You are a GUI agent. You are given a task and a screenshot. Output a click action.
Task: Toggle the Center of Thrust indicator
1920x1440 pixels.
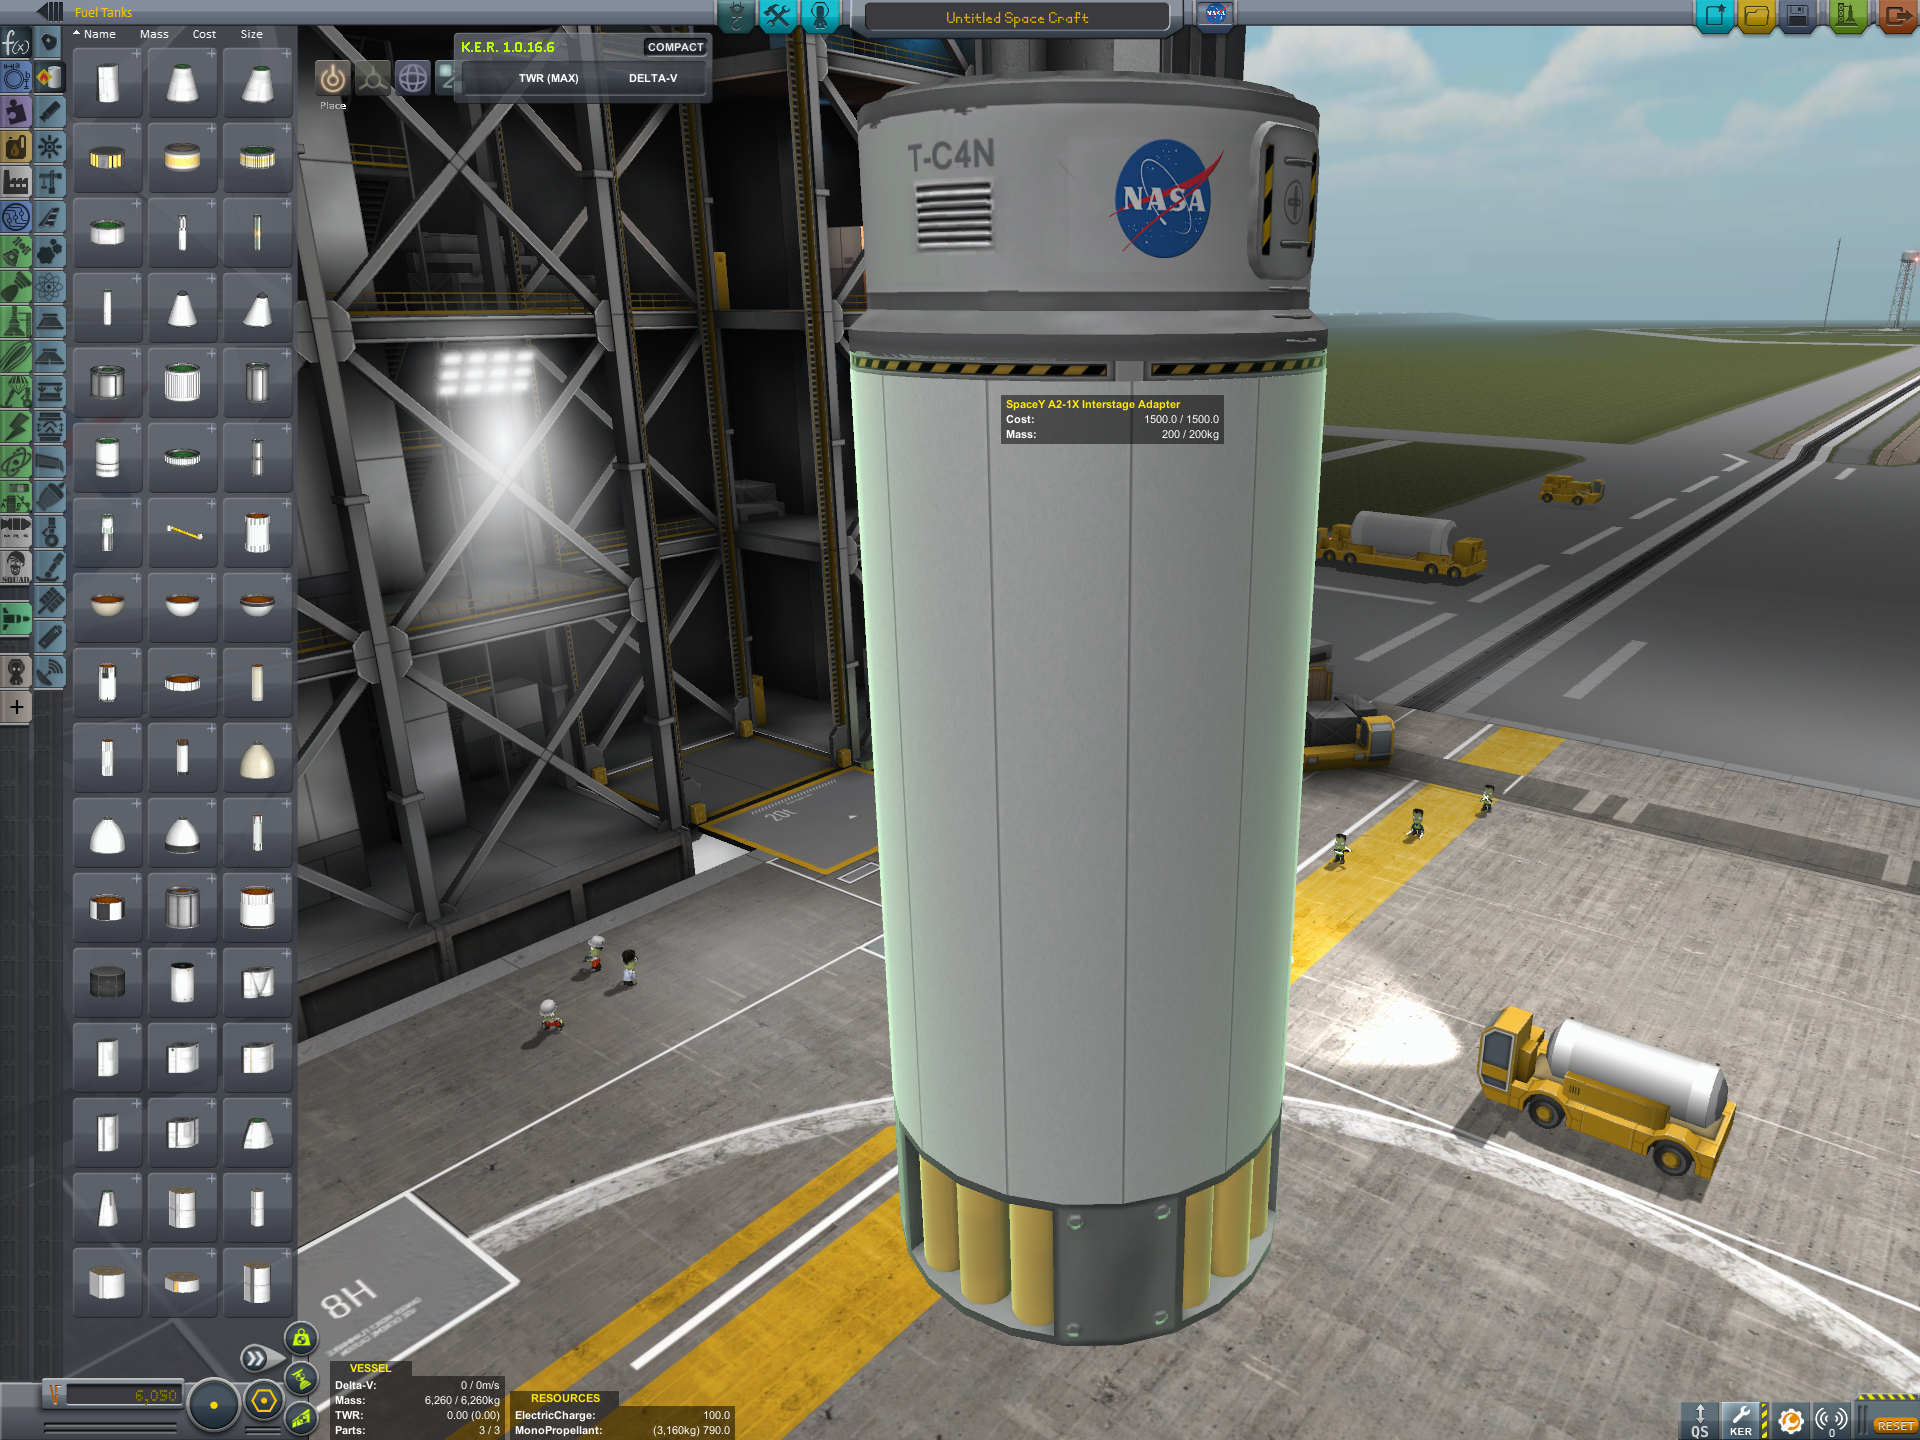[x=301, y=1378]
